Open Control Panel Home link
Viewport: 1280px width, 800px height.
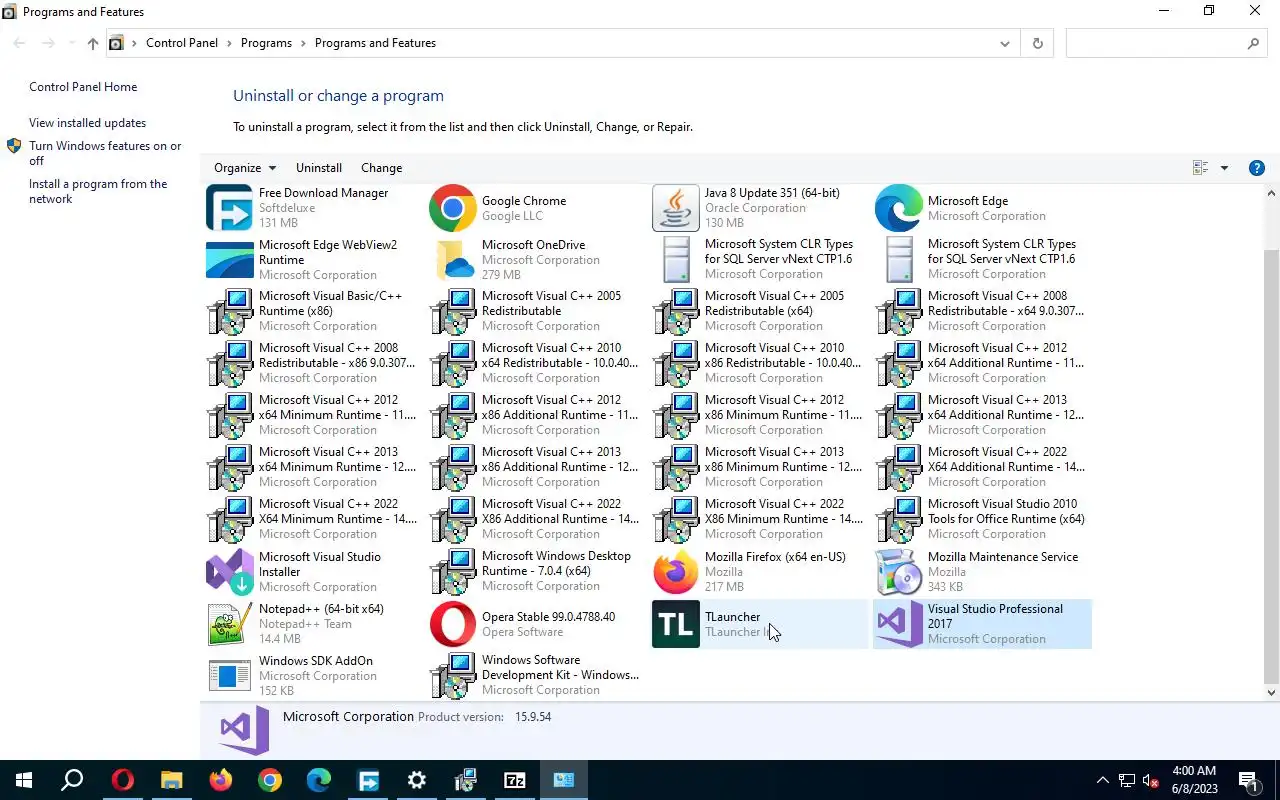click(x=83, y=87)
